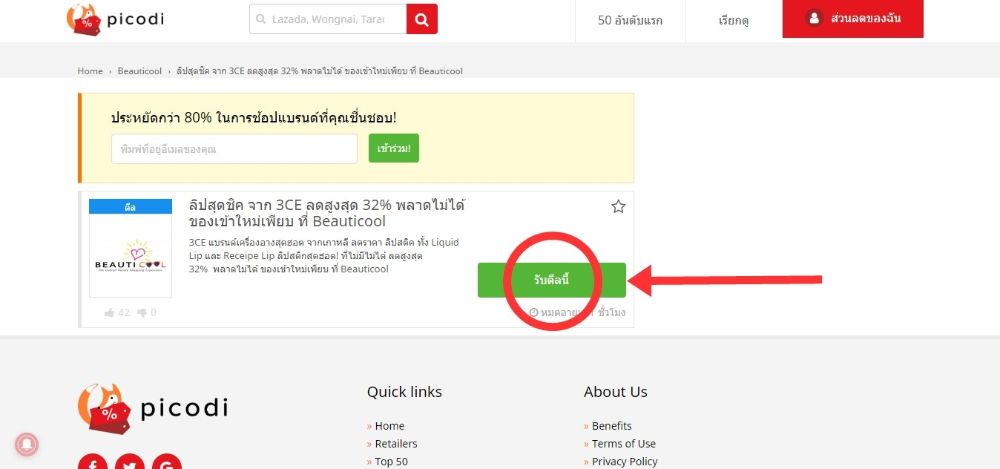1000x469 pixels.
Task: Favorite the deal with the star icon
Action: (x=618, y=207)
